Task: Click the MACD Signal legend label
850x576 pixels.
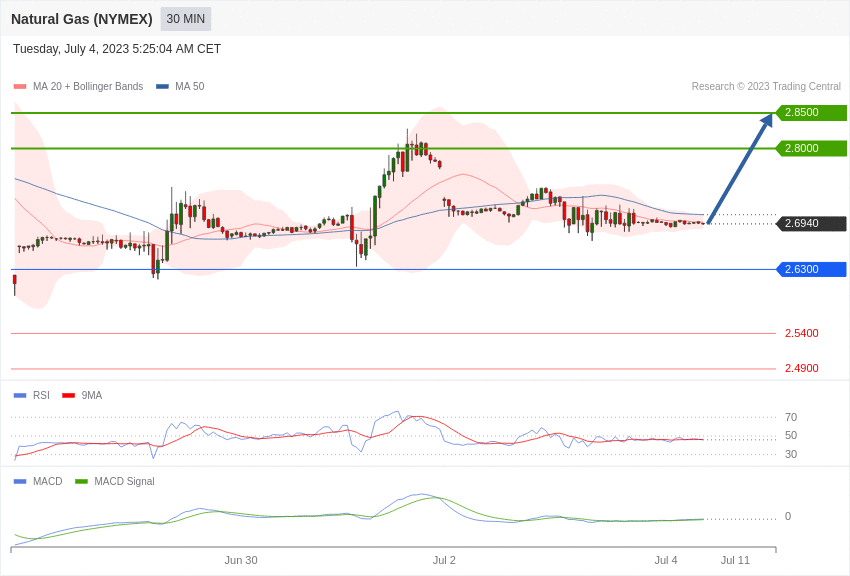Action: [x=124, y=481]
